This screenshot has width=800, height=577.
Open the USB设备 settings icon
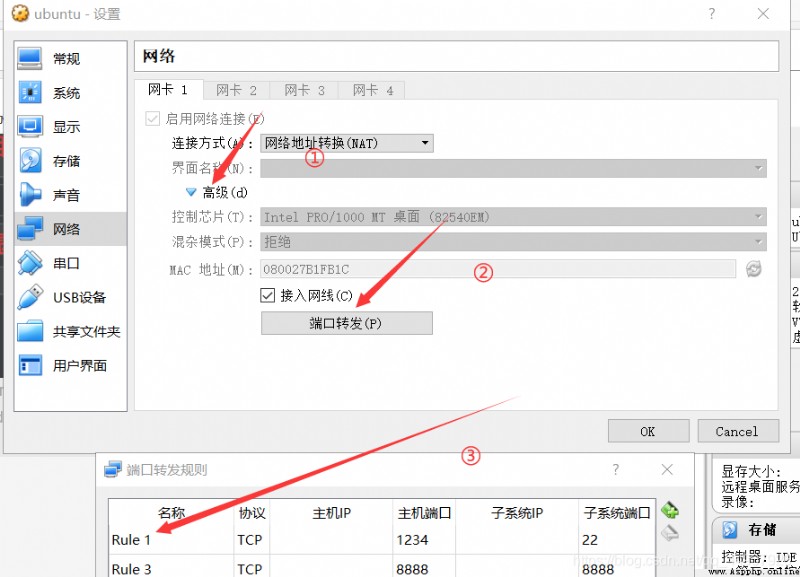tap(30, 297)
